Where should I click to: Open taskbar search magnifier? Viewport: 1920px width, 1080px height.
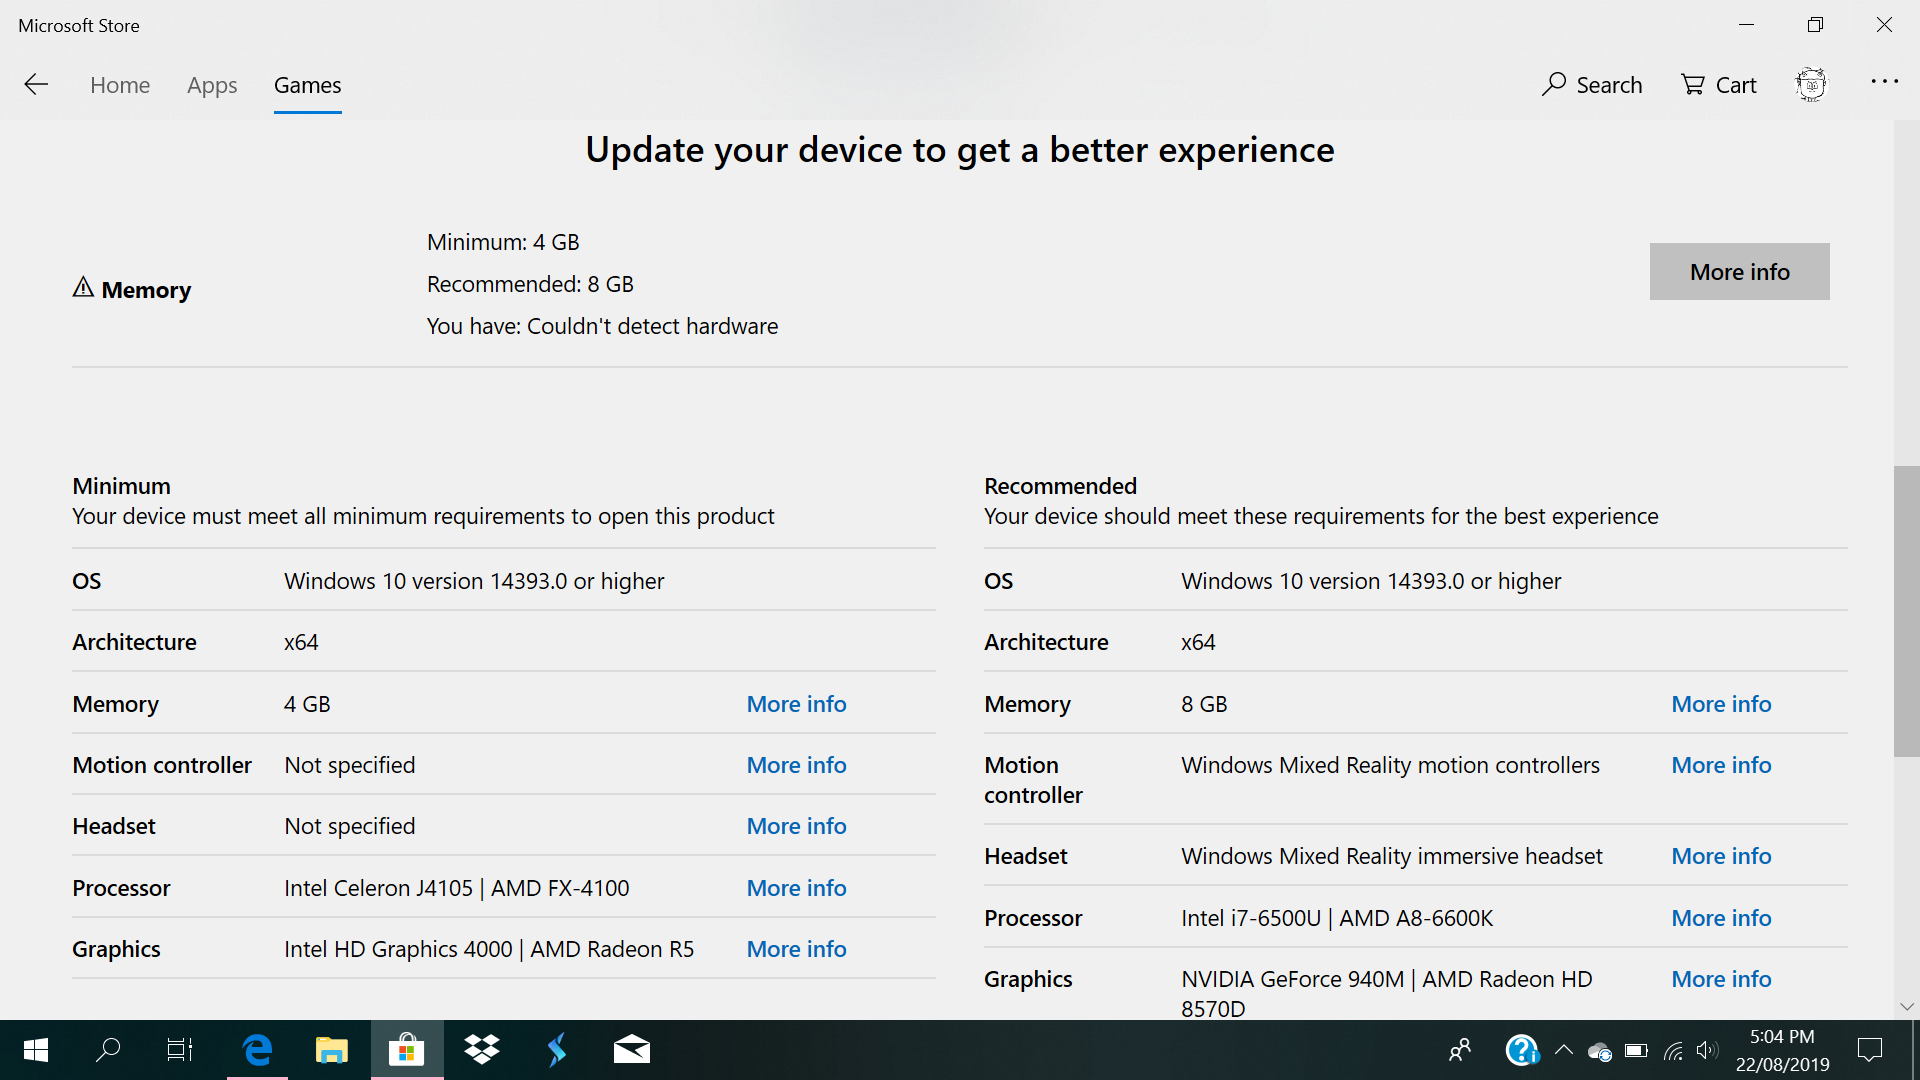click(x=108, y=1050)
